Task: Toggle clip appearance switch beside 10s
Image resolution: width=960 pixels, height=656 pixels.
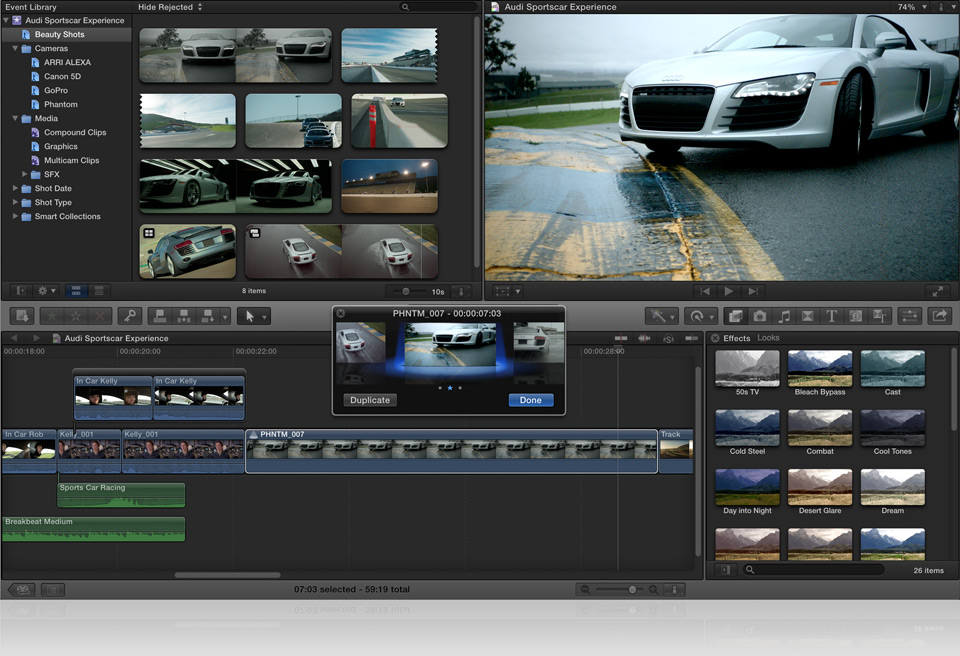Action: point(462,292)
